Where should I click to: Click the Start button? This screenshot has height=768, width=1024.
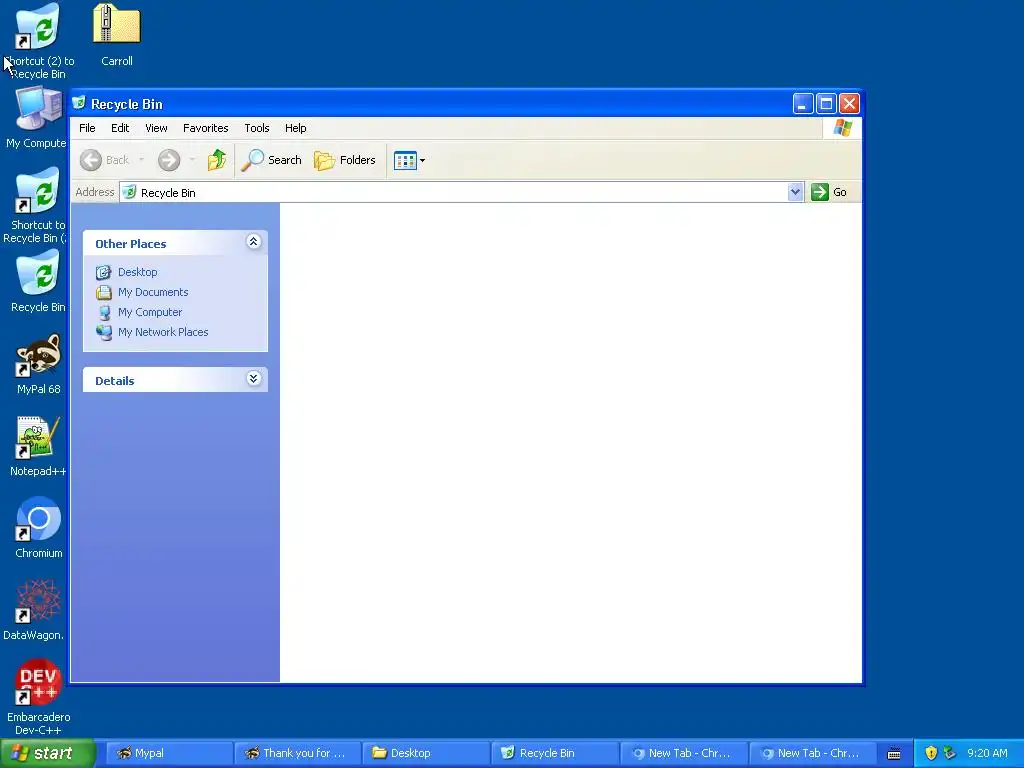coord(47,753)
